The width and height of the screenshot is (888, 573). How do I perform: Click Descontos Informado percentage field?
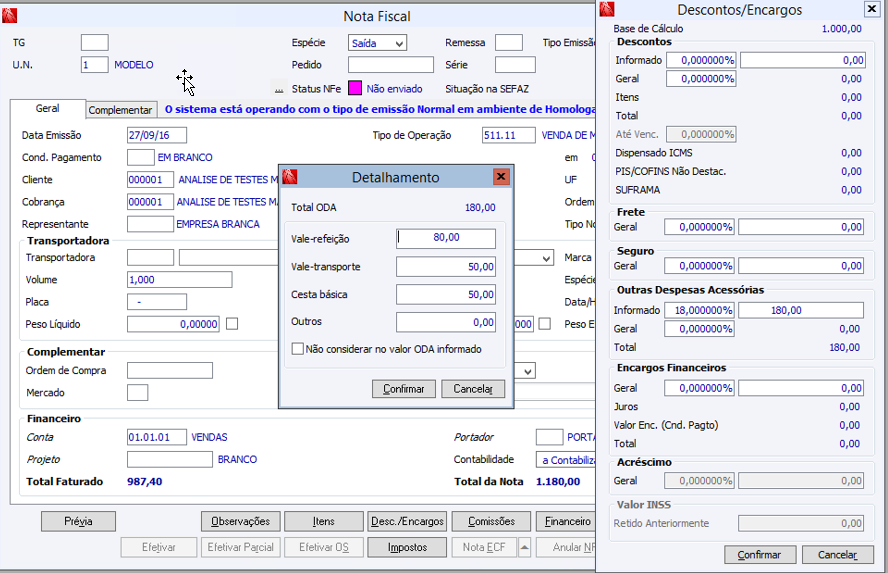point(701,60)
